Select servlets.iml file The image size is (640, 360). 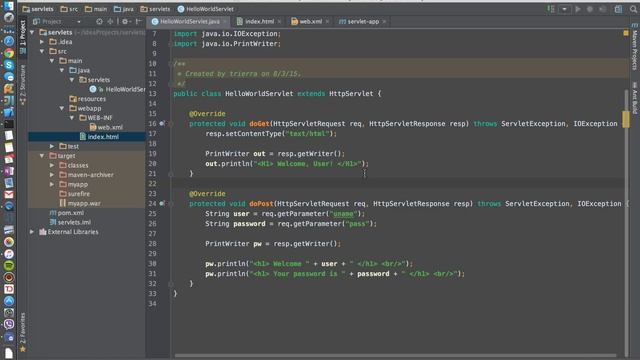click(70, 222)
